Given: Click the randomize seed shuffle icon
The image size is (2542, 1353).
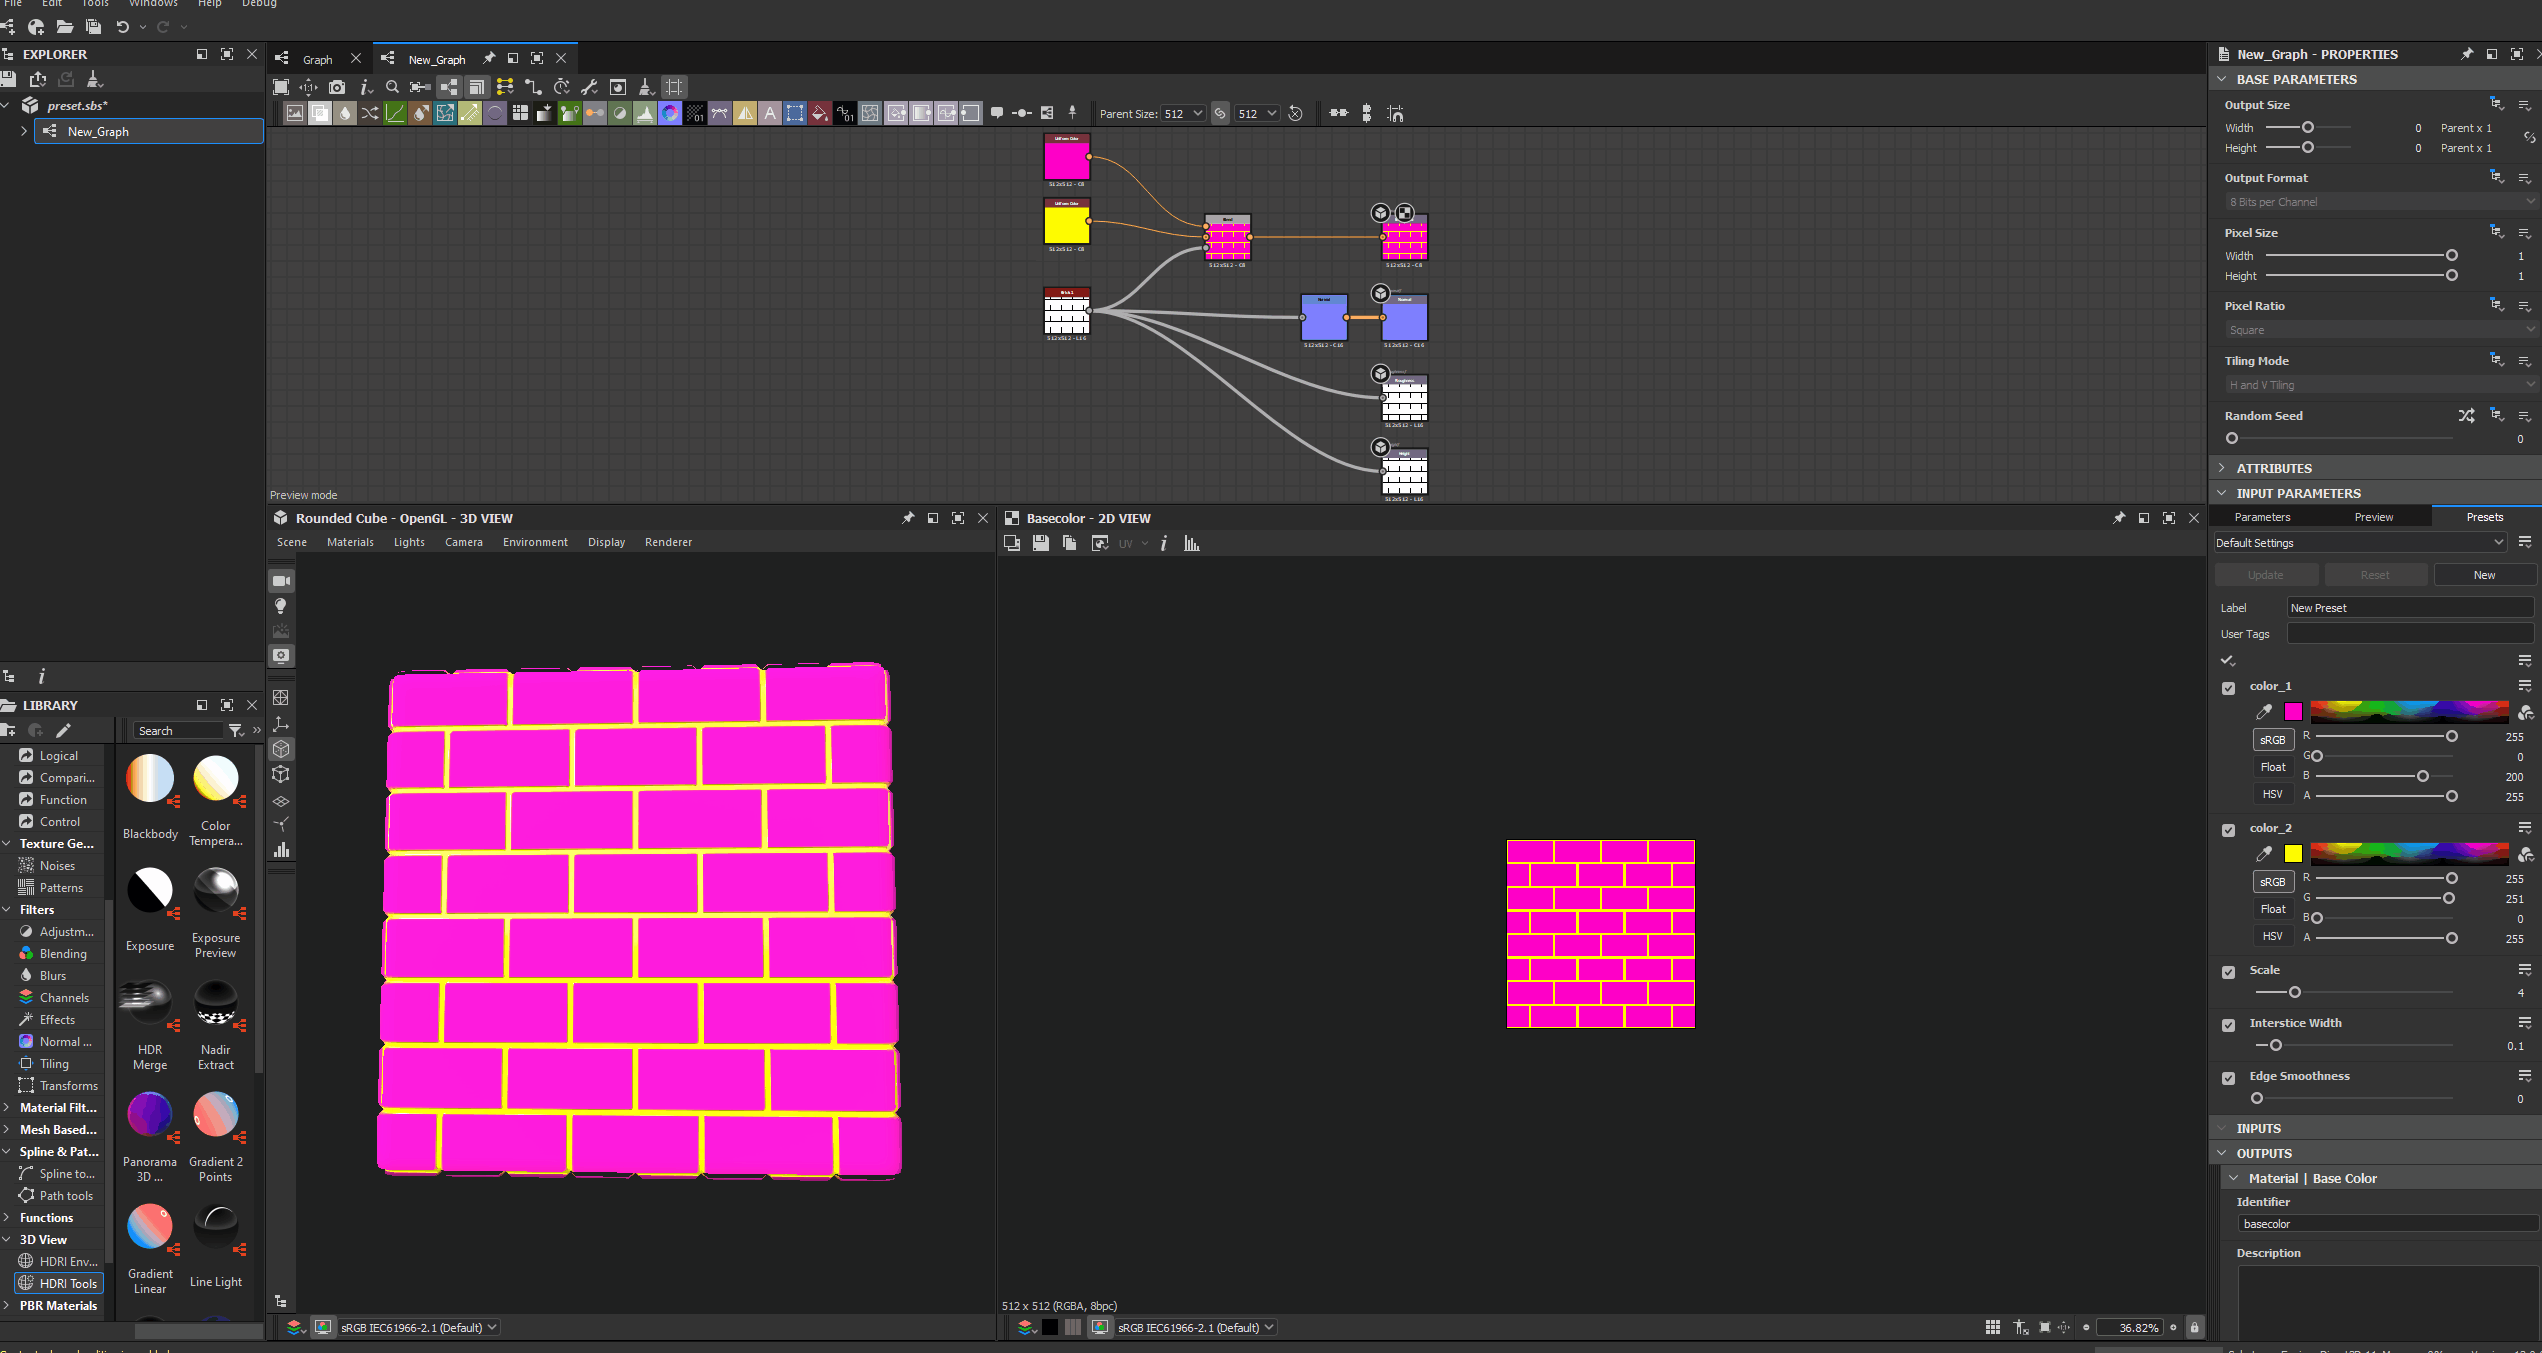Looking at the screenshot, I should (x=2466, y=415).
